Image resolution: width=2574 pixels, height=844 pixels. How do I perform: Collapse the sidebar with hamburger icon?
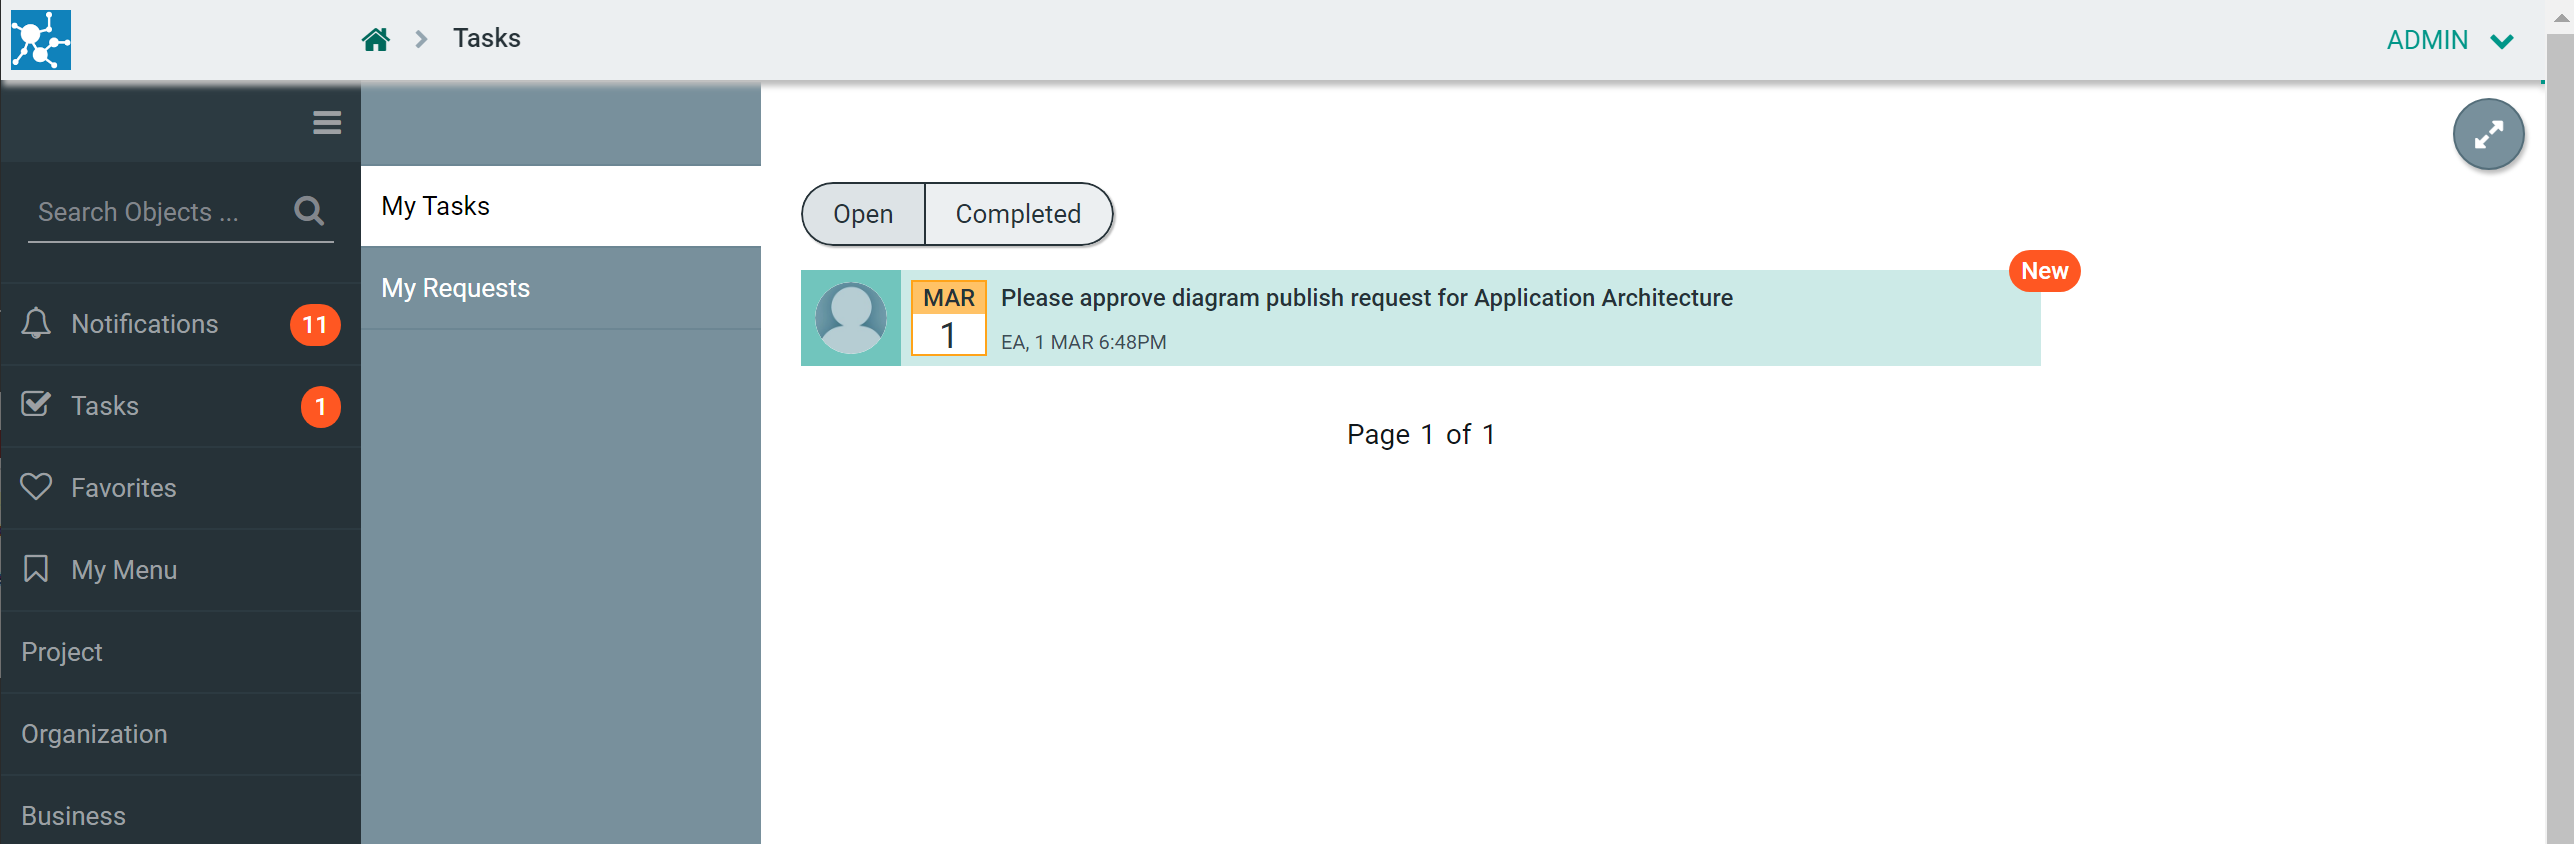pos(327,123)
